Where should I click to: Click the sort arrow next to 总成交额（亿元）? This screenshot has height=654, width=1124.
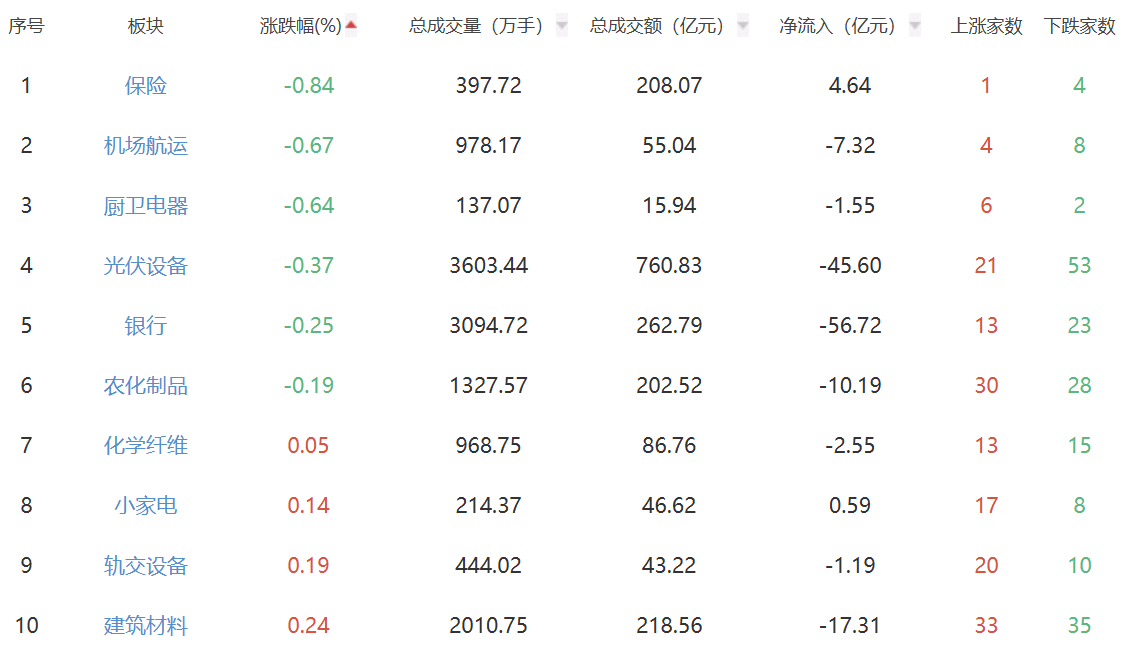pyautogui.click(x=743, y=26)
